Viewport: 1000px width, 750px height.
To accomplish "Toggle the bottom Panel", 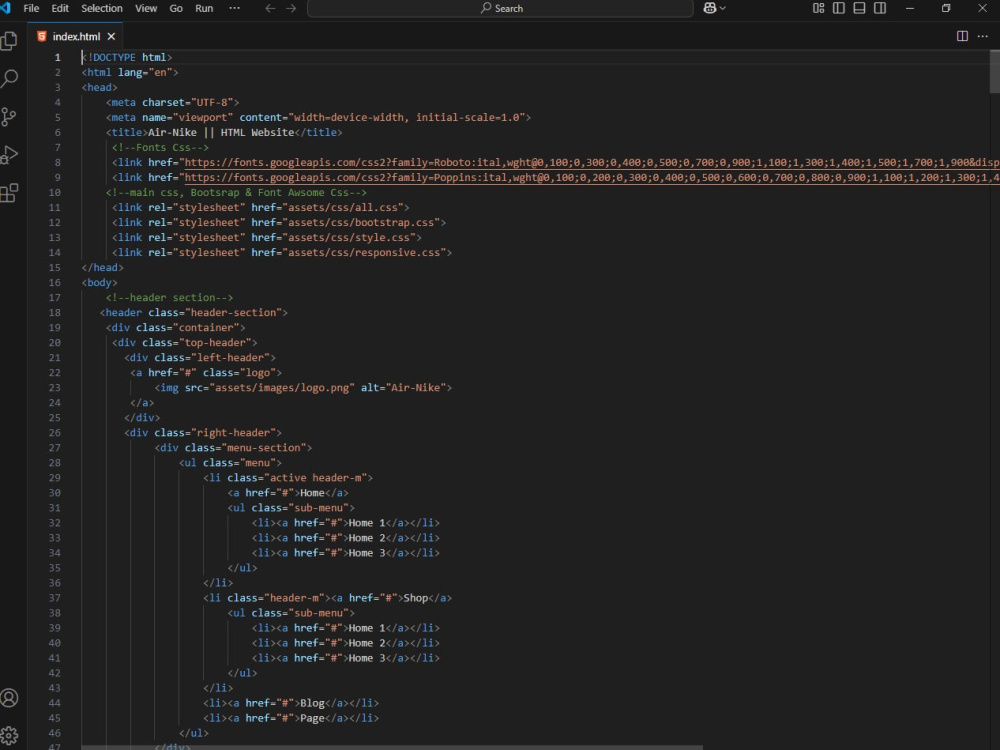I will [x=859, y=8].
